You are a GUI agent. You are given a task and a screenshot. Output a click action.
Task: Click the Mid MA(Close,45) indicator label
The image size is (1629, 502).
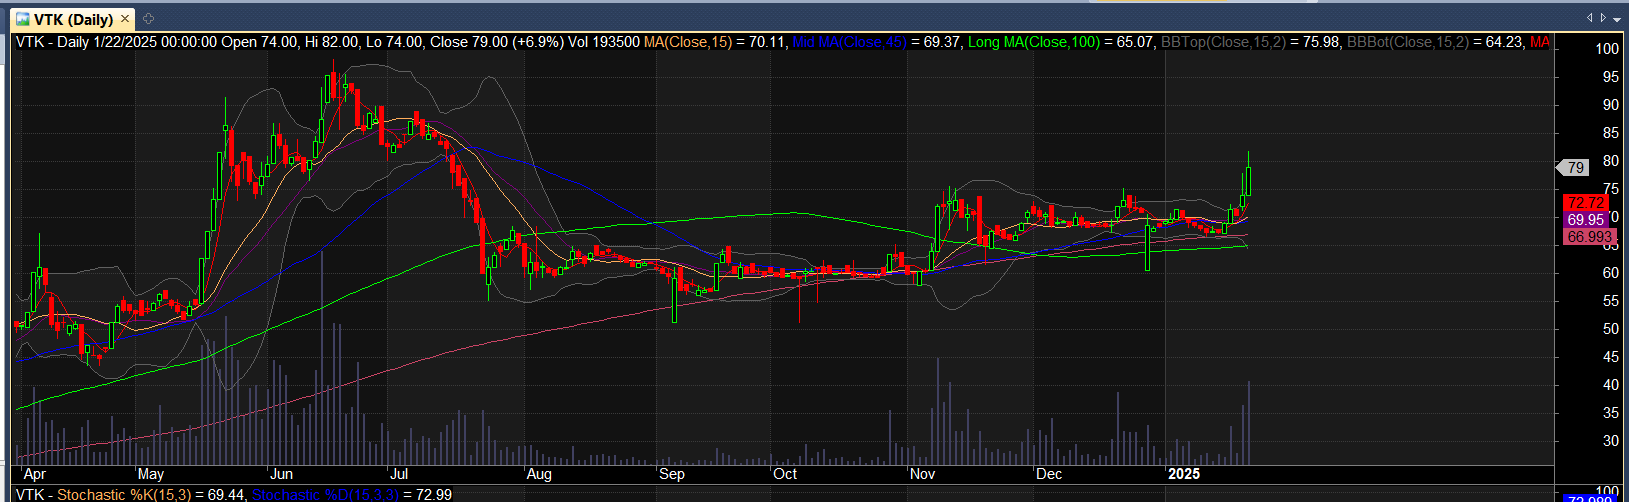pyautogui.click(x=848, y=42)
